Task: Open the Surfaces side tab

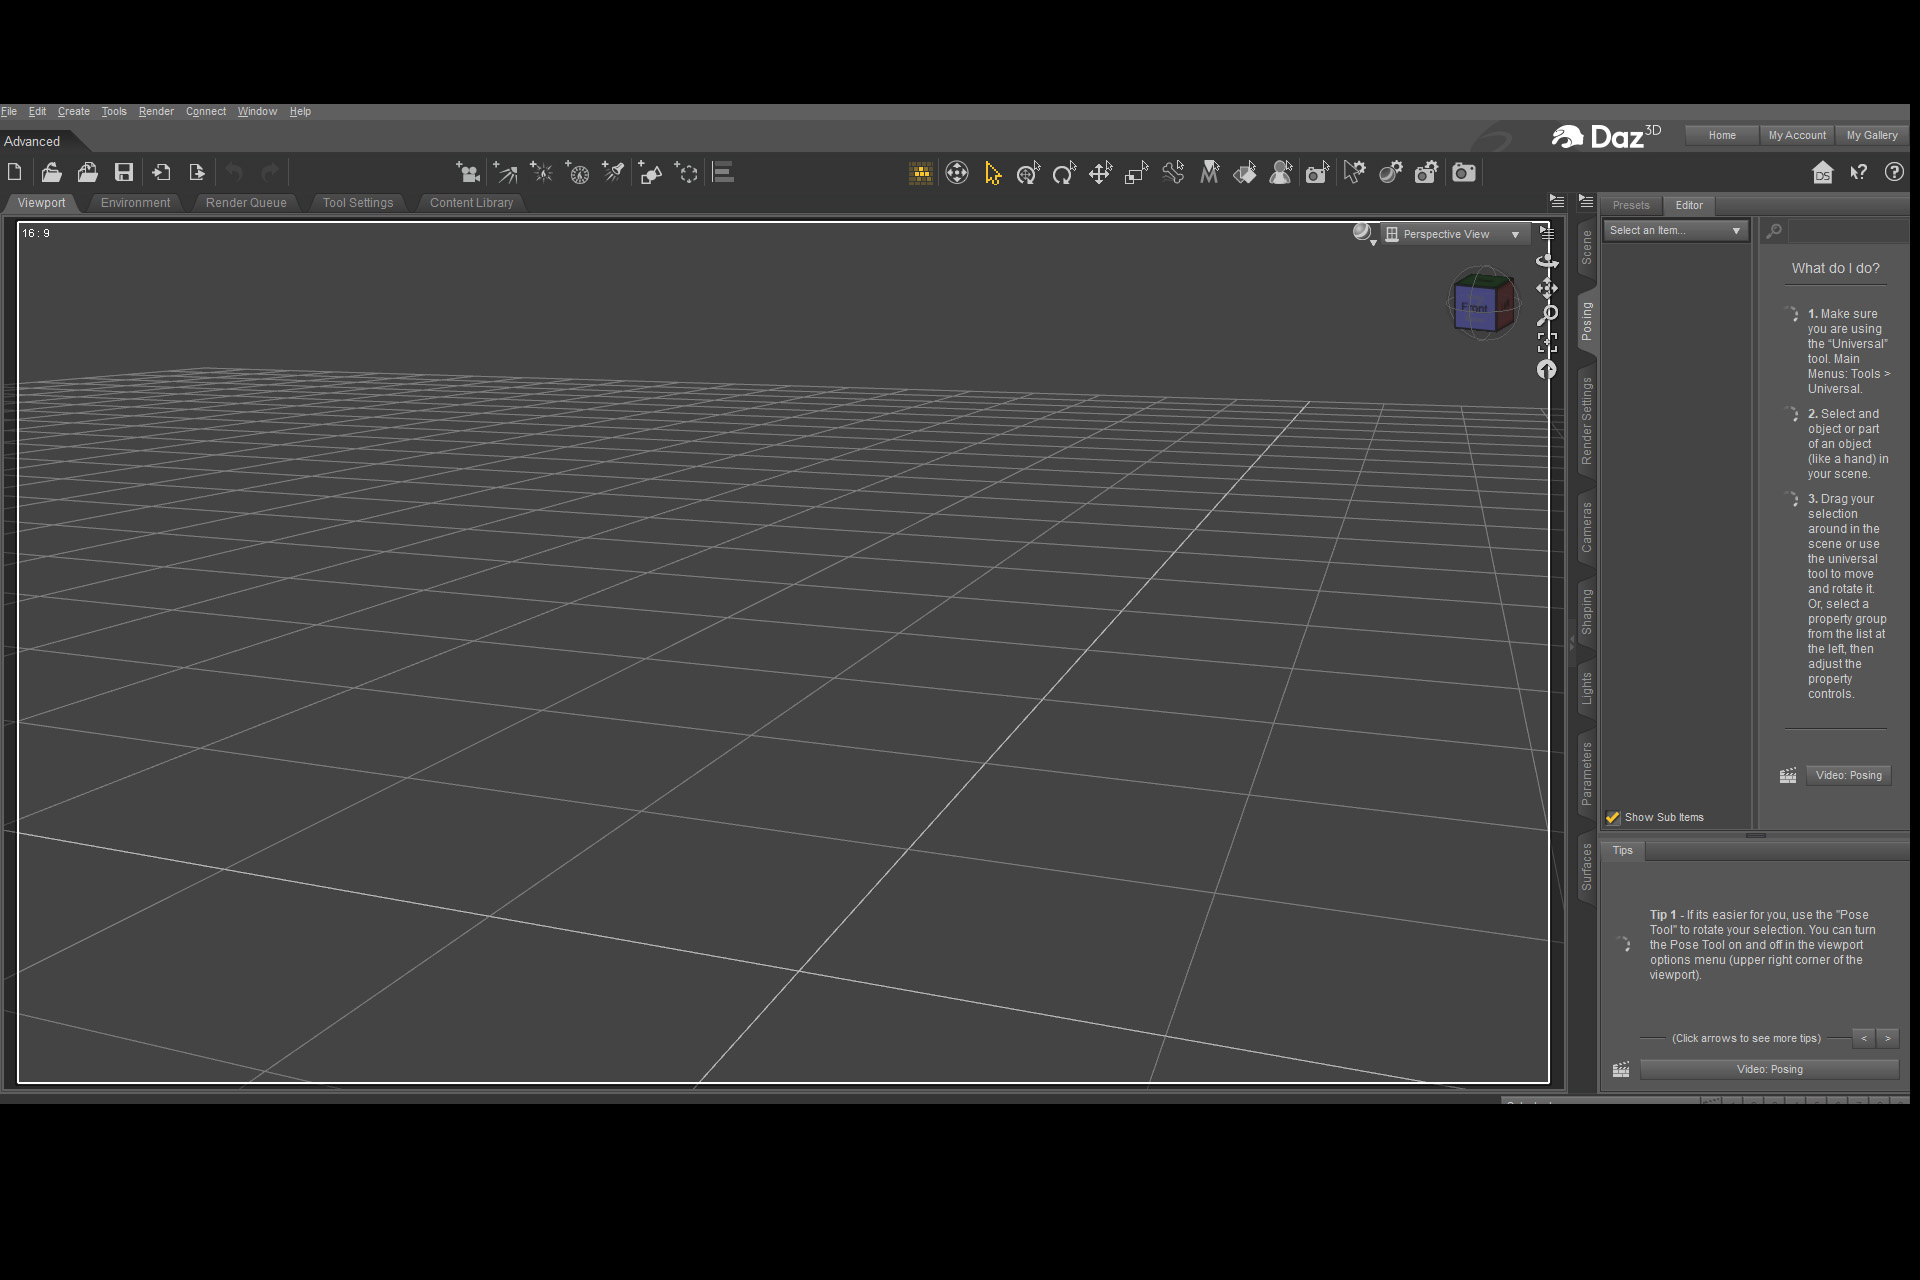Action: tap(1586, 867)
